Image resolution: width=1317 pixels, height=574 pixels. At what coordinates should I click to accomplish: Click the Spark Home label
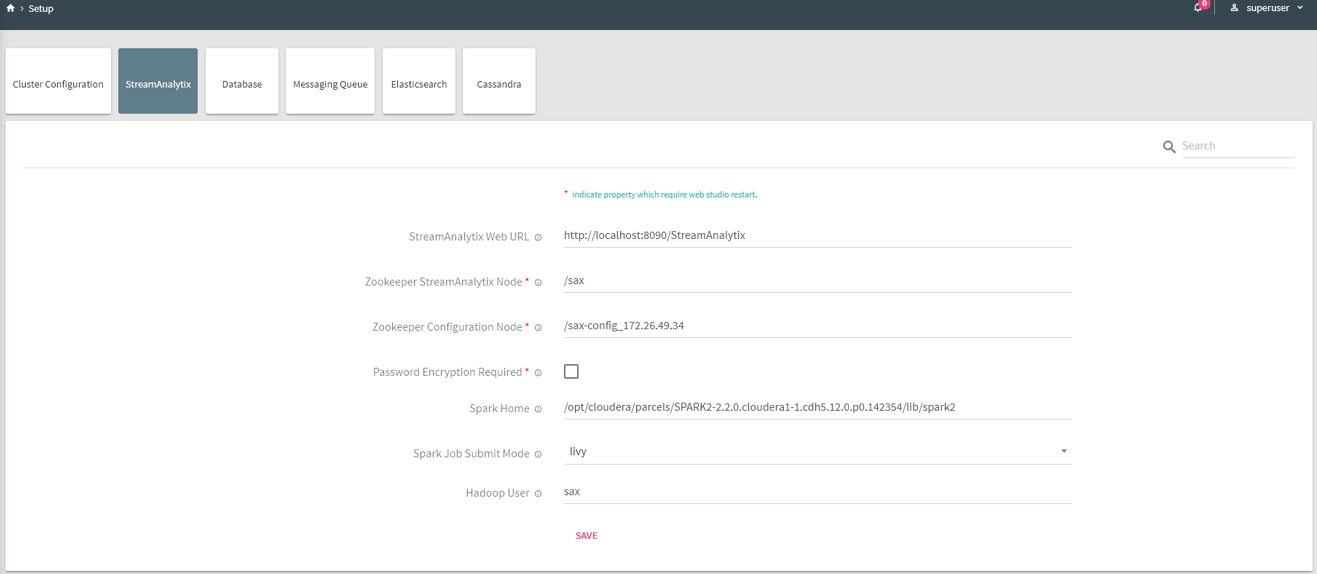pos(499,409)
